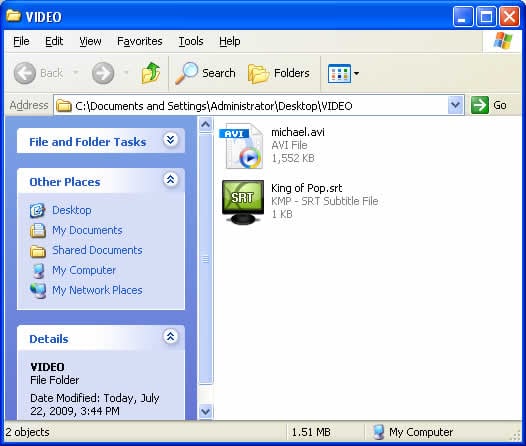Open the Tools menu

click(x=191, y=41)
